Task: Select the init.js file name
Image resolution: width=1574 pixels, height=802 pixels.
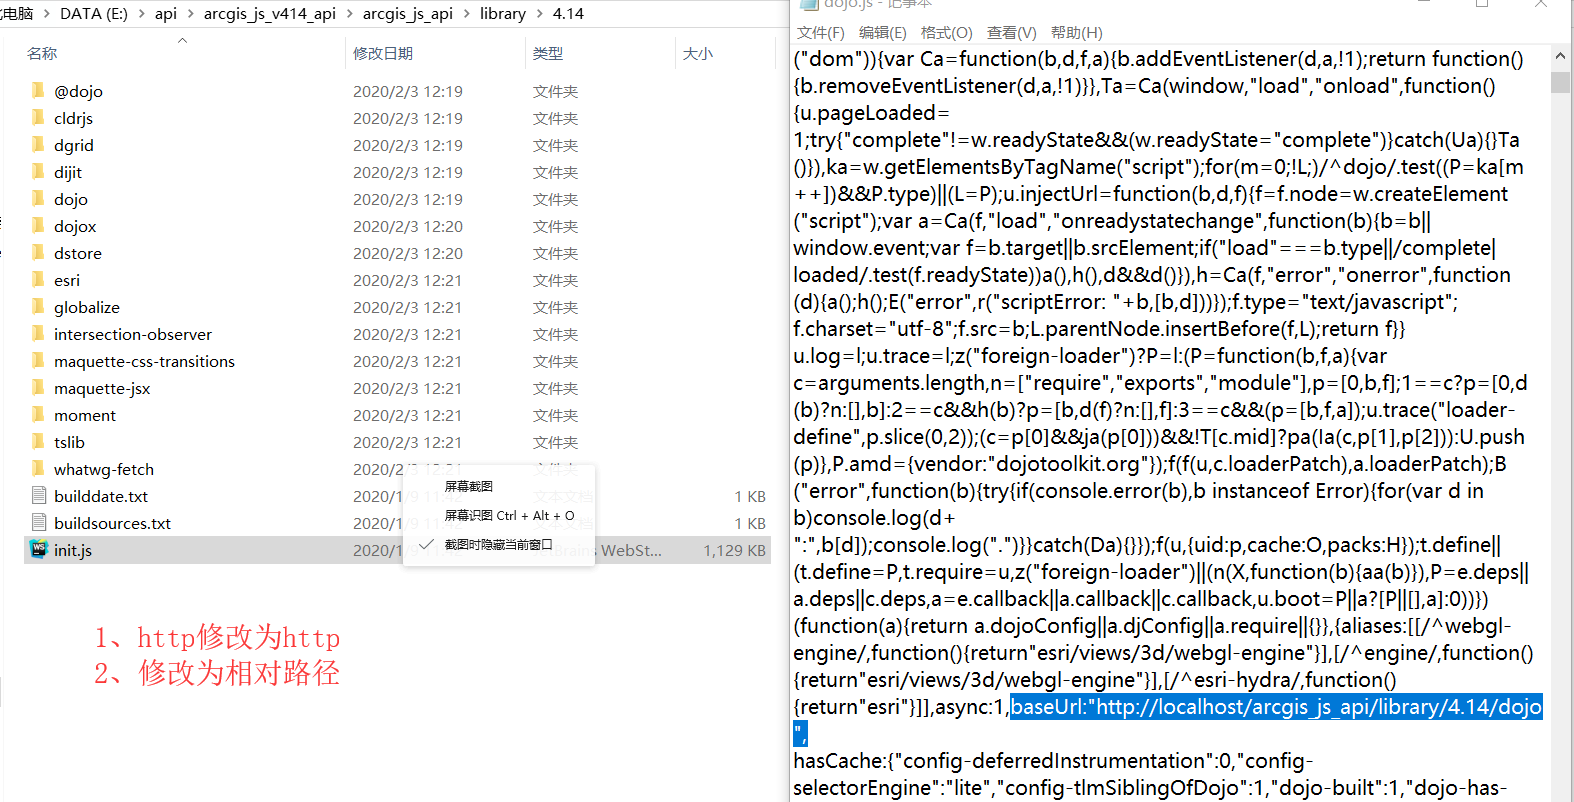Action: (x=73, y=550)
